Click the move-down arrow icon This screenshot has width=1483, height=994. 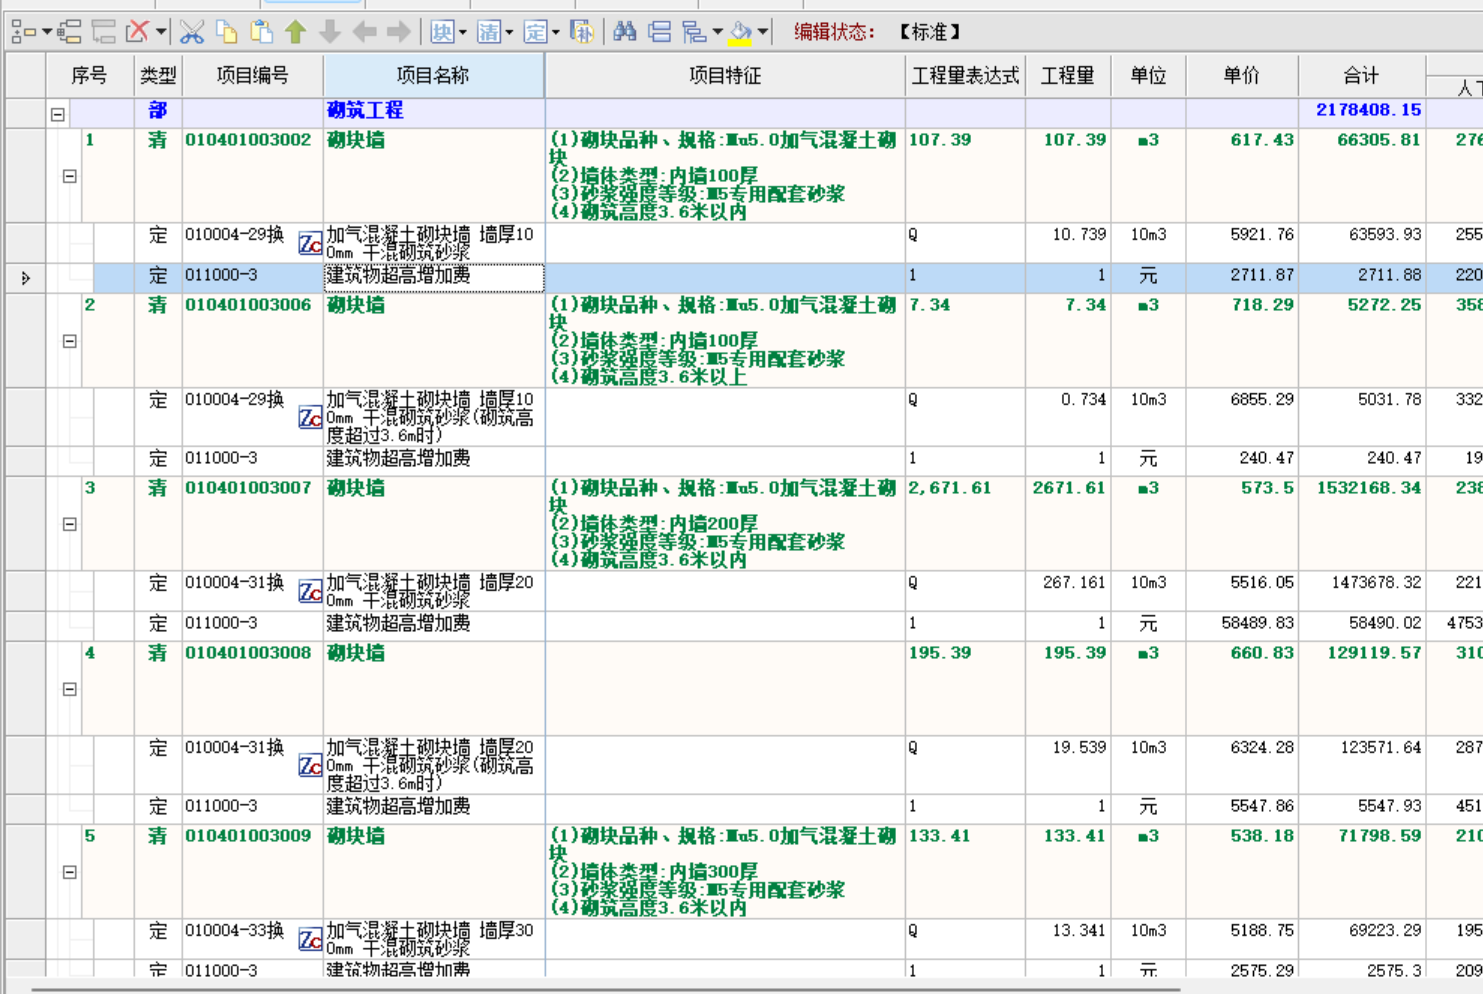coord(330,32)
